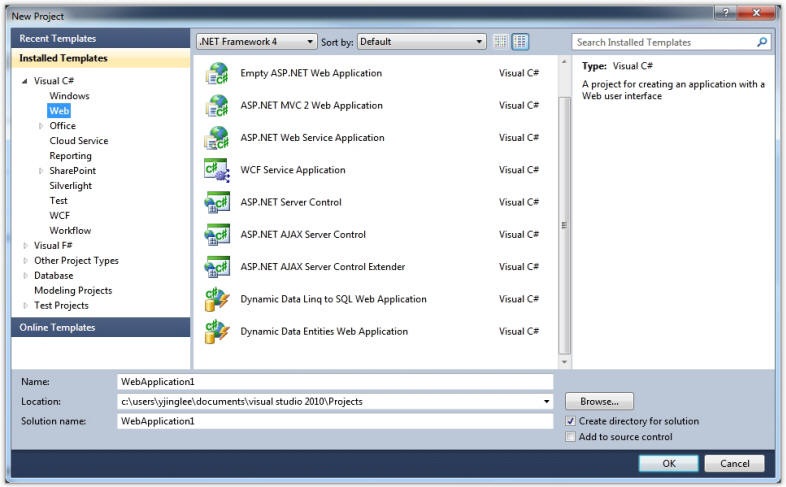Switch to small icons view
The image size is (786, 487).
pyautogui.click(x=500, y=42)
